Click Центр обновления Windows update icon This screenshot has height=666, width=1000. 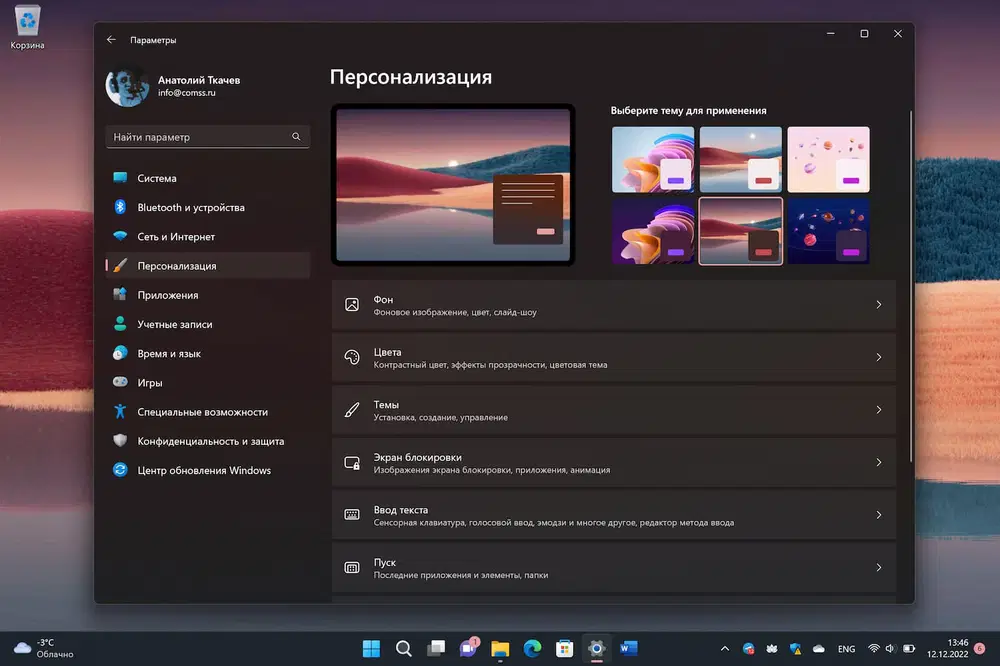coord(120,470)
